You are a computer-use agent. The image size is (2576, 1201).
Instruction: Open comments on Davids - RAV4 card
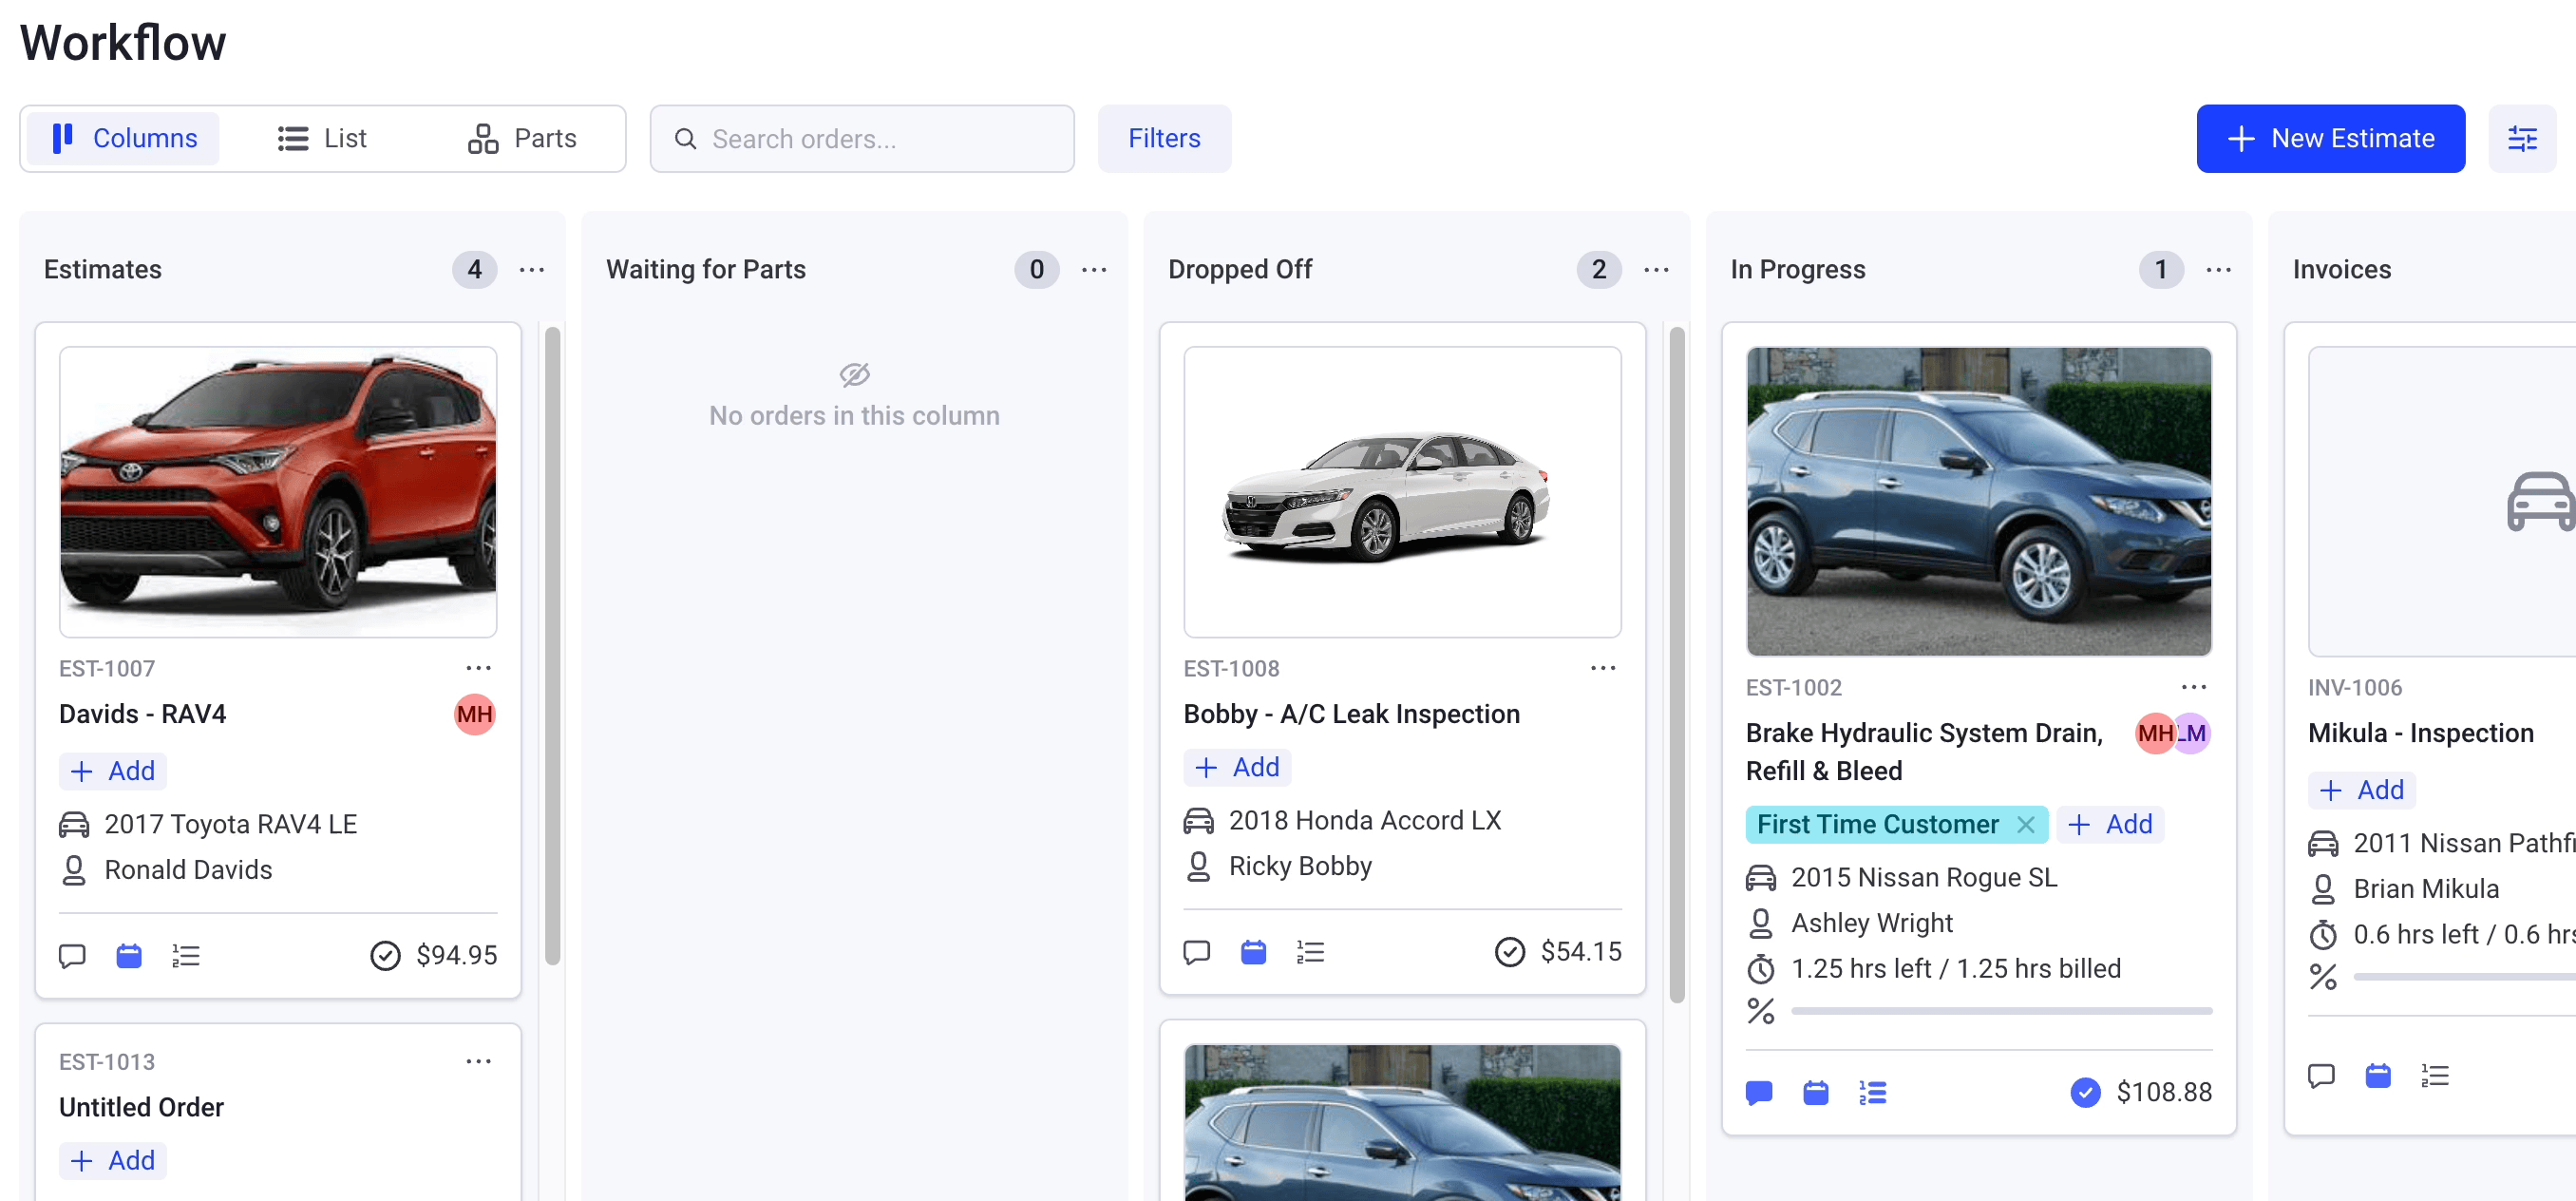[x=72, y=955]
